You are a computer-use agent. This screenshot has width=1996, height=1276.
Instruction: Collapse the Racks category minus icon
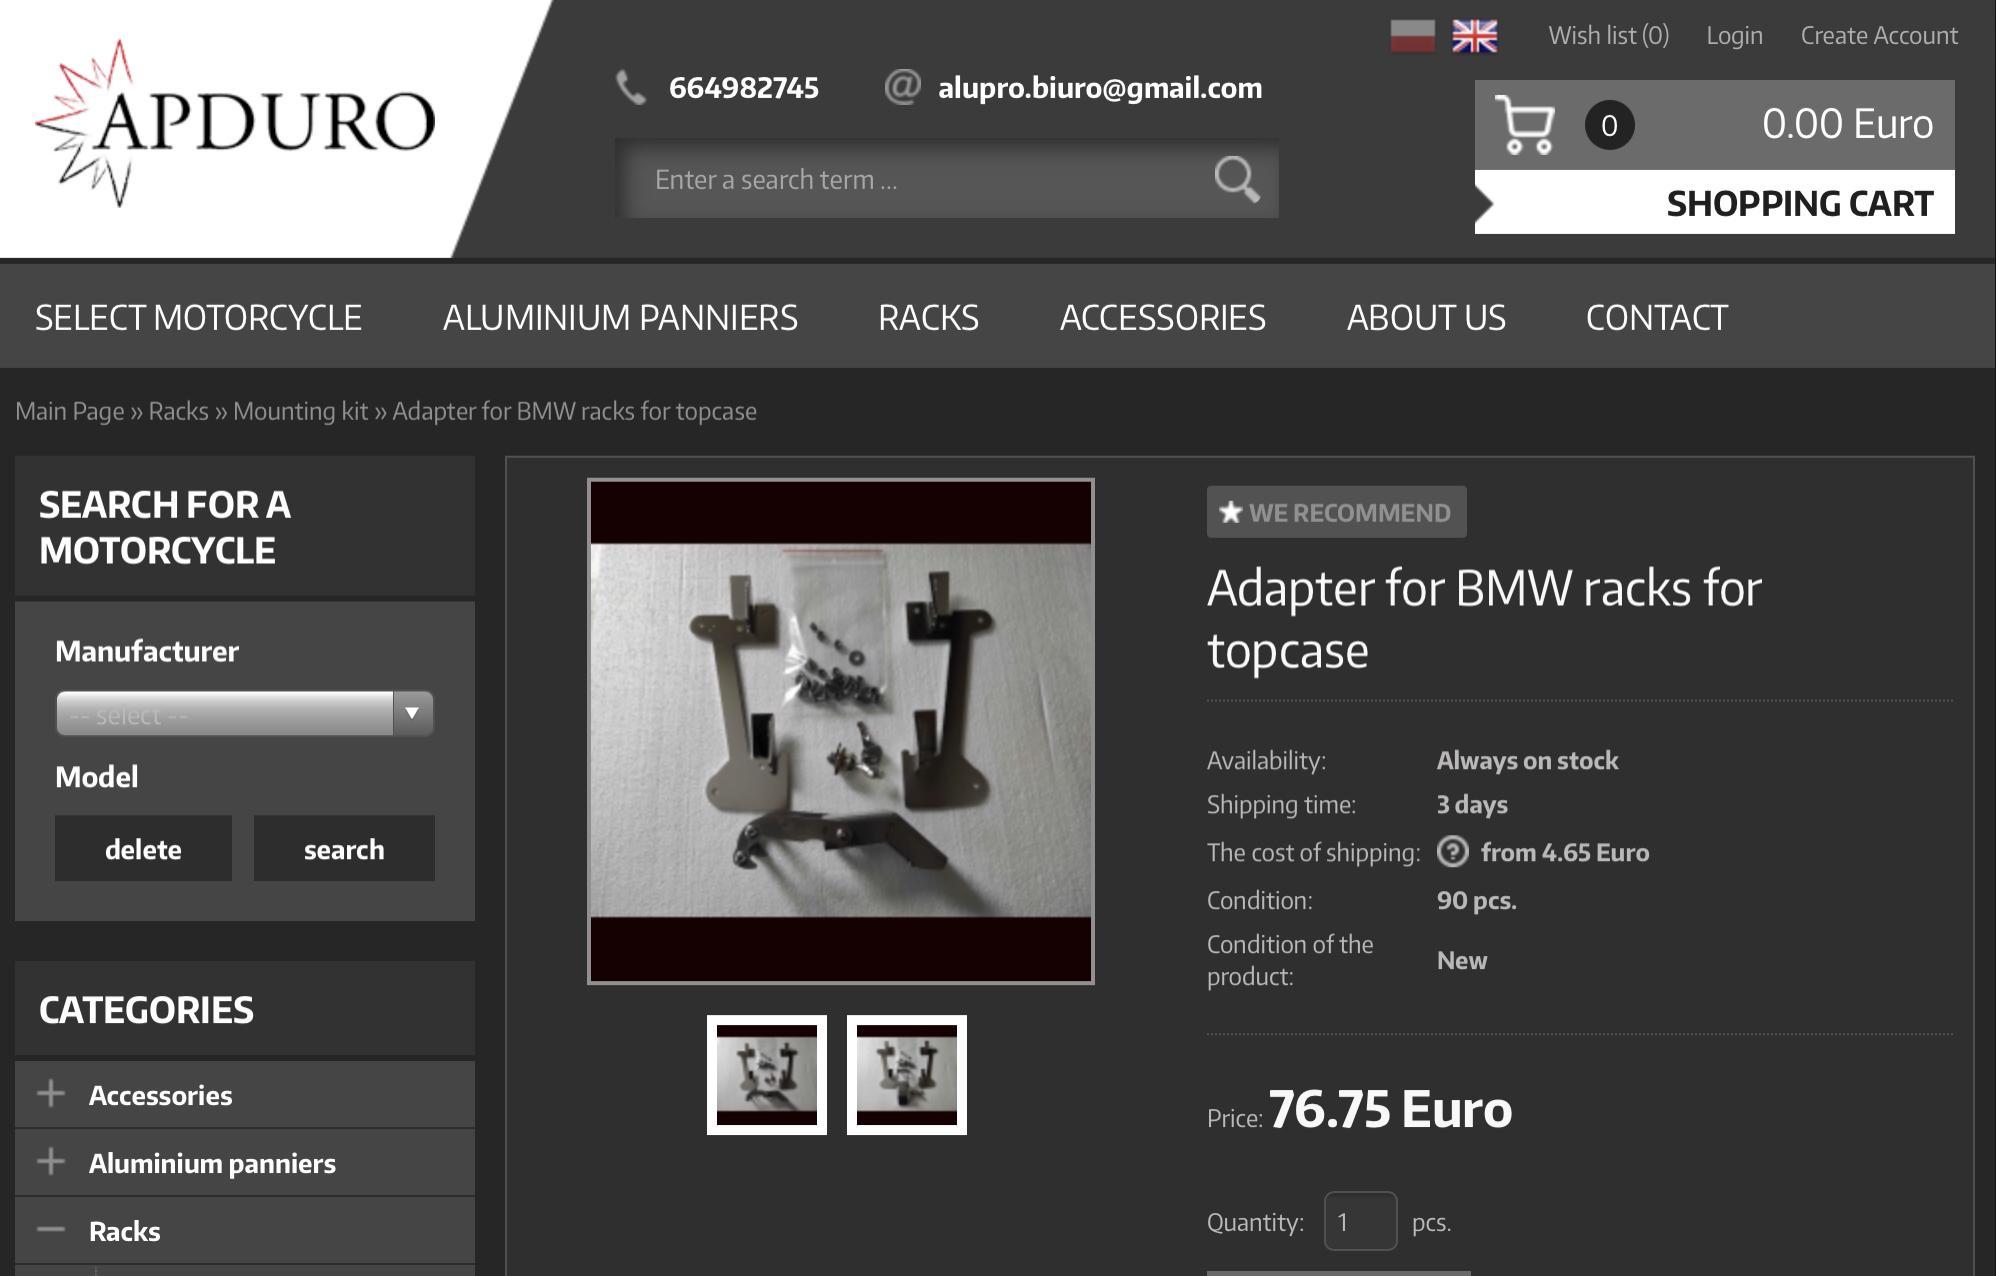51,1230
